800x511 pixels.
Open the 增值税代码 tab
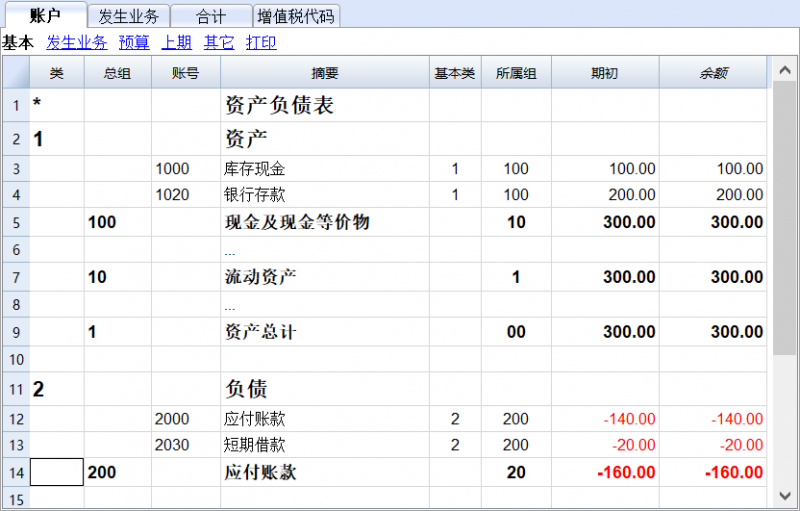pos(297,16)
